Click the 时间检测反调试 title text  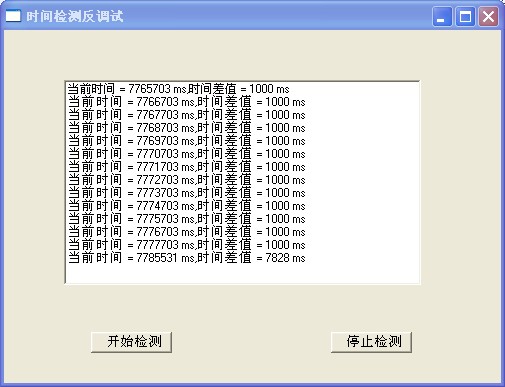tap(75, 16)
